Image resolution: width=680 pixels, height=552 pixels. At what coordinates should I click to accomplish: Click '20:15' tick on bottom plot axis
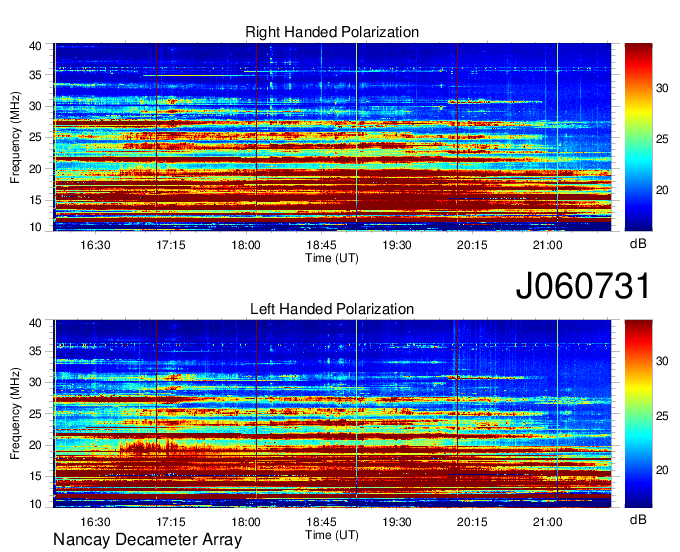click(x=472, y=522)
